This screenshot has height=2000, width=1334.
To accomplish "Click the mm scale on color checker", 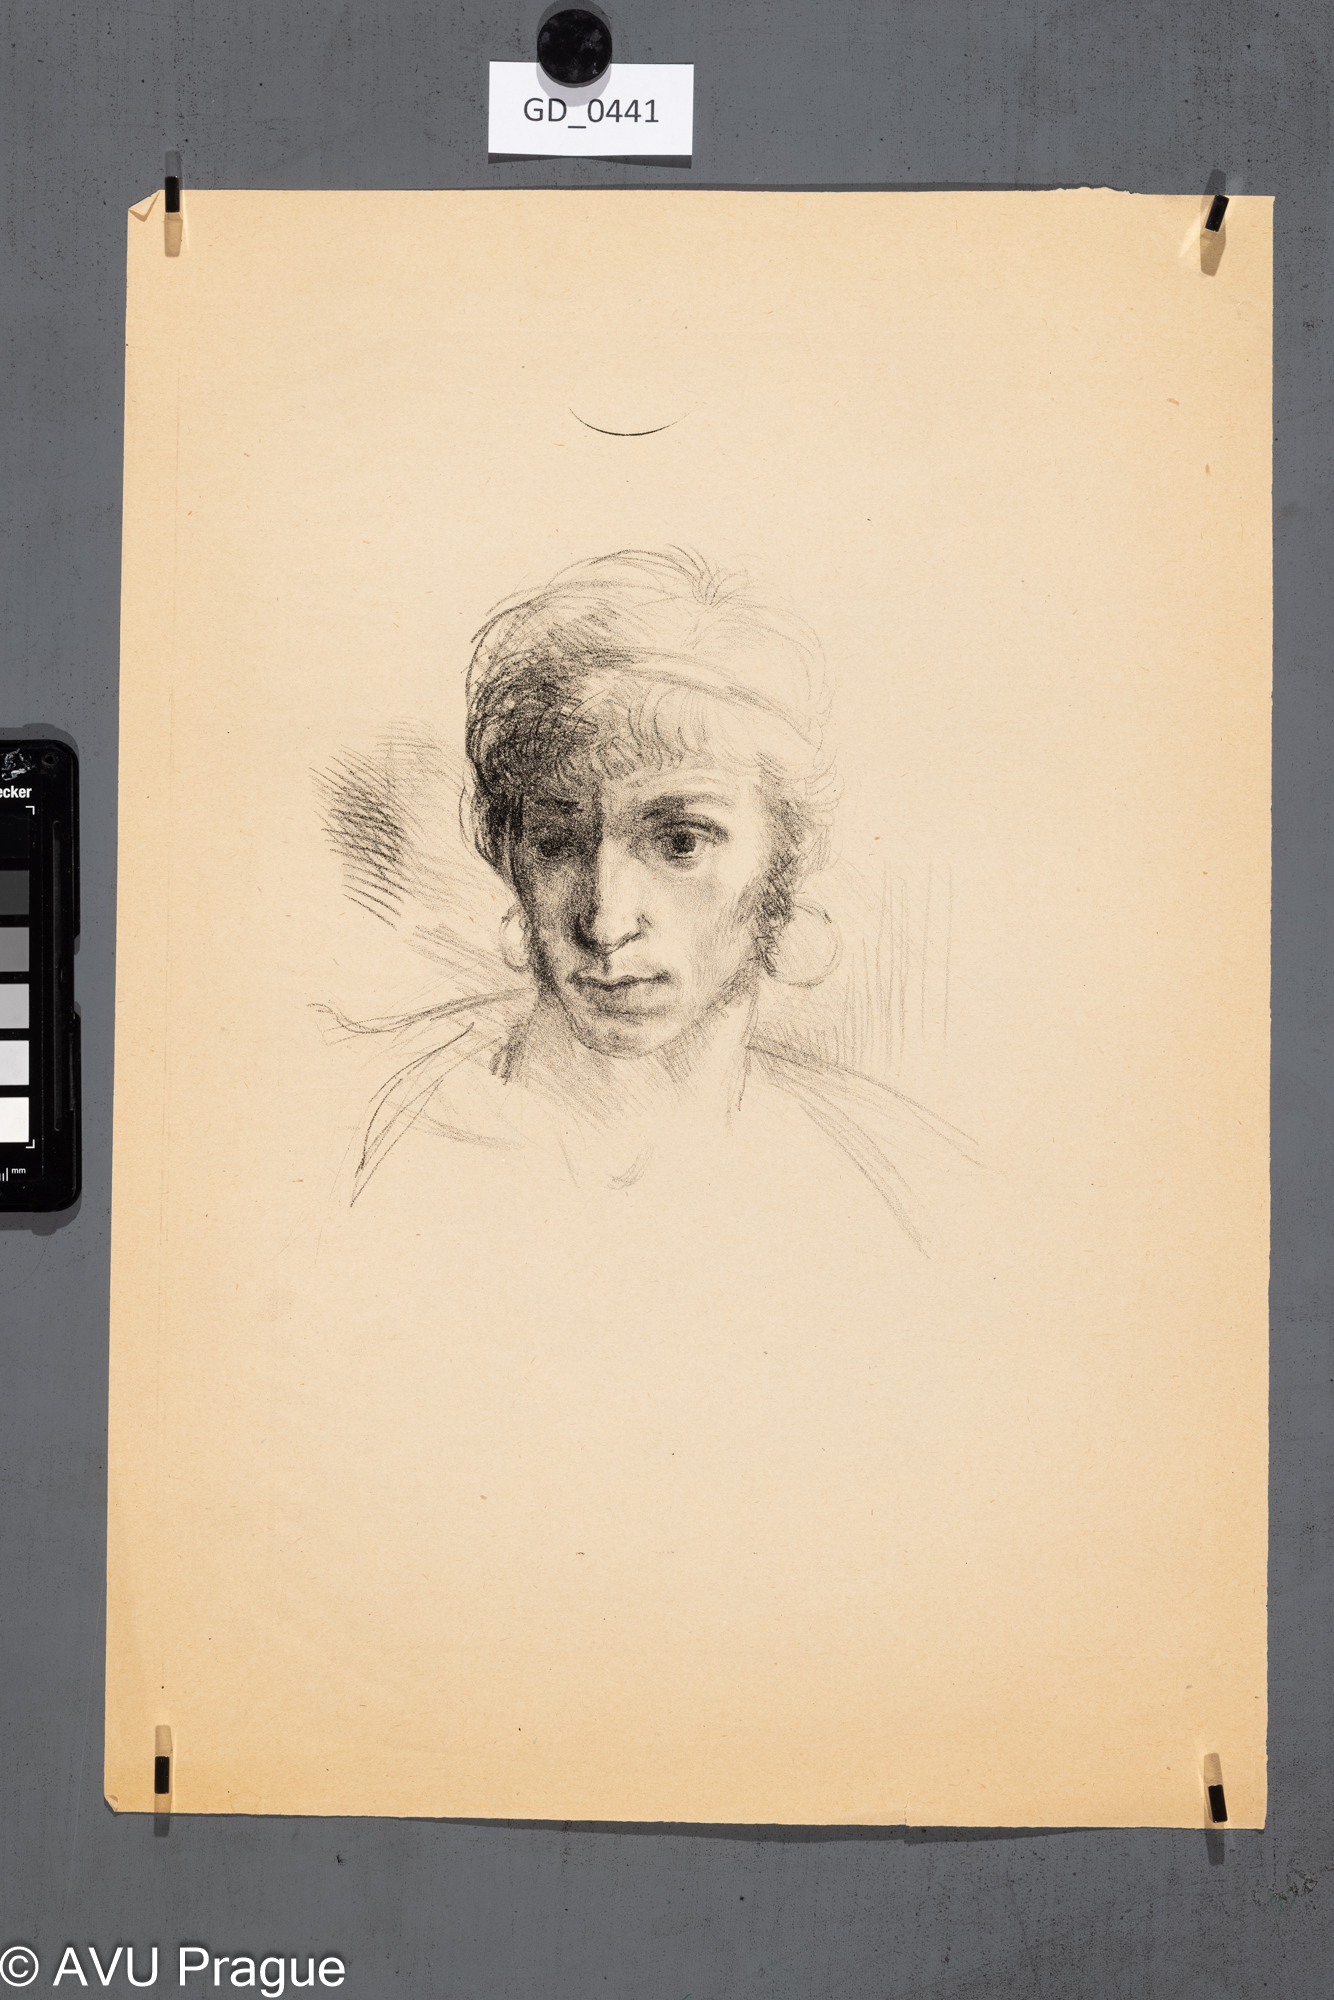I will (14, 1172).
